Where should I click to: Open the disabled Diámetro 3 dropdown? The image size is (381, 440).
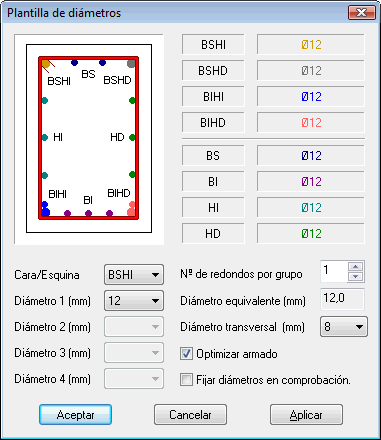134,353
